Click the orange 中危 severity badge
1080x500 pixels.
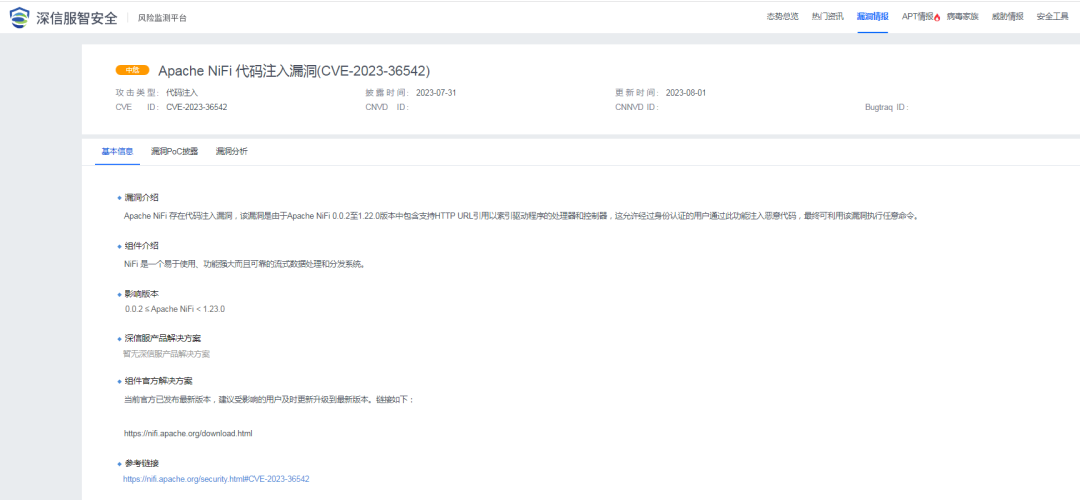(x=132, y=70)
